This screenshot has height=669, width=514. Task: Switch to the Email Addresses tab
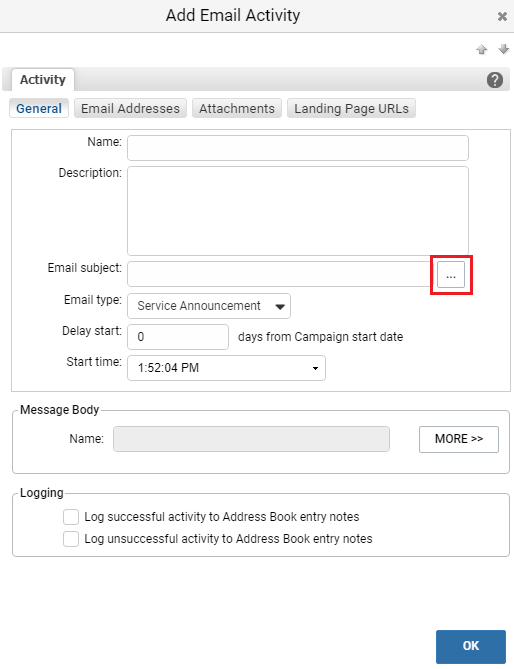click(x=131, y=108)
